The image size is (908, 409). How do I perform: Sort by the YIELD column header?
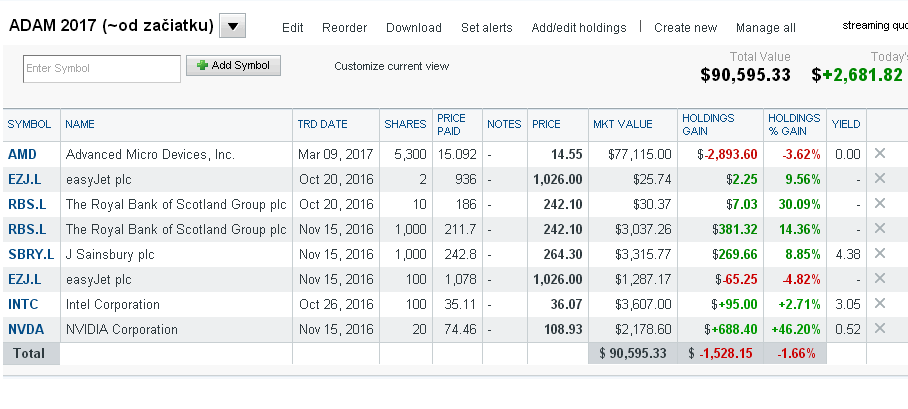(x=846, y=124)
